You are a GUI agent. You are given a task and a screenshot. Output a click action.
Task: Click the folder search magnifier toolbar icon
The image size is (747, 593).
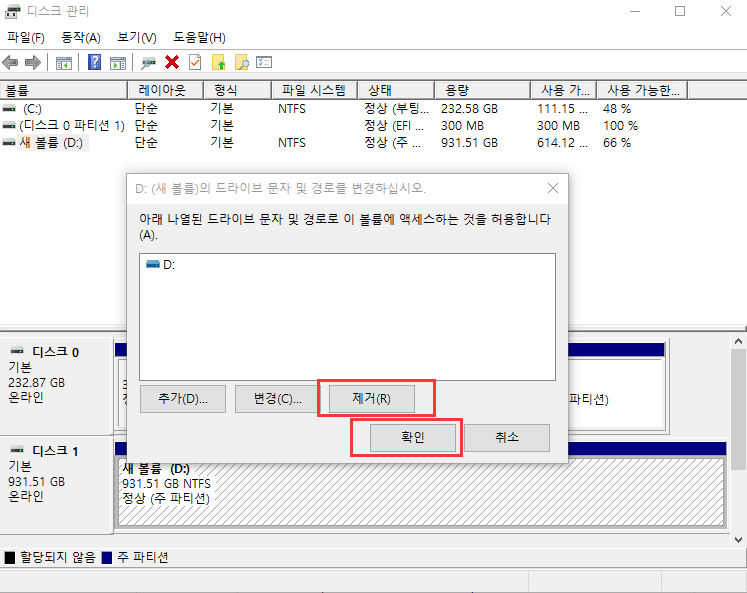click(242, 62)
